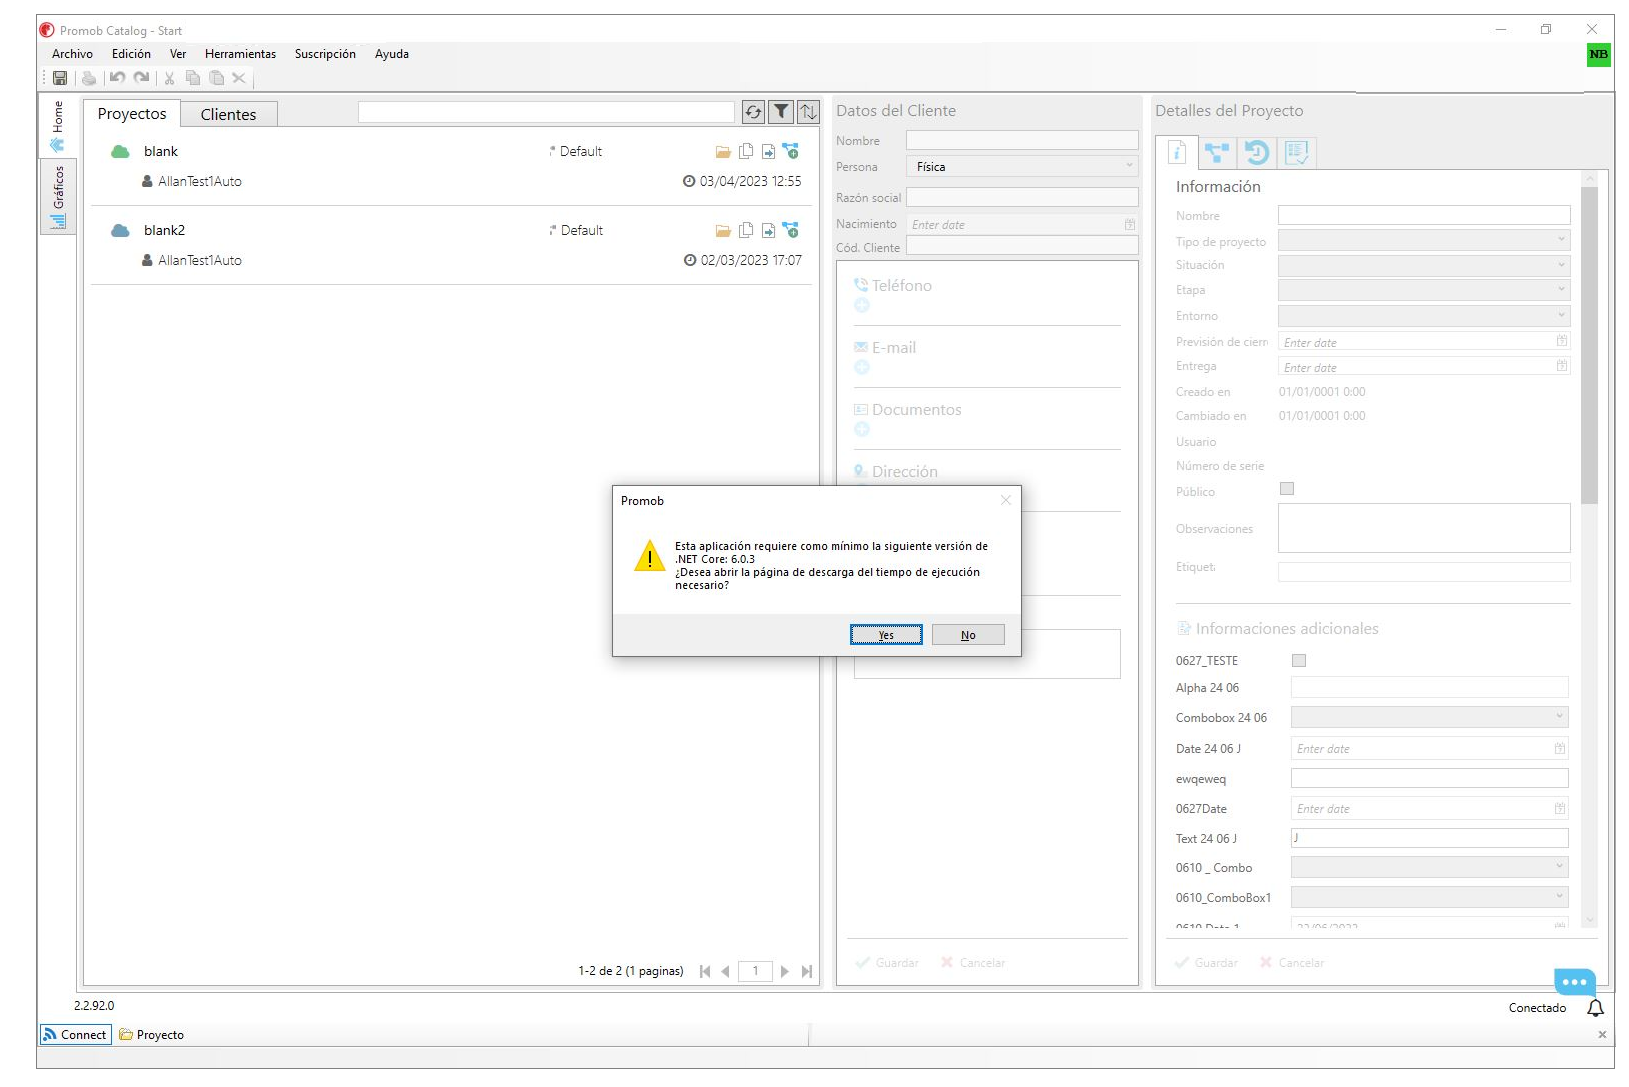Click the sort order arrows icon
The image size is (1629, 1087).
click(x=808, y=112)
